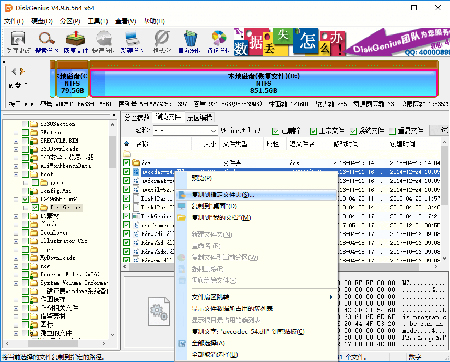Select the 79.5GB NTFS partition block

pyautogui.click(x=72, y=83)
